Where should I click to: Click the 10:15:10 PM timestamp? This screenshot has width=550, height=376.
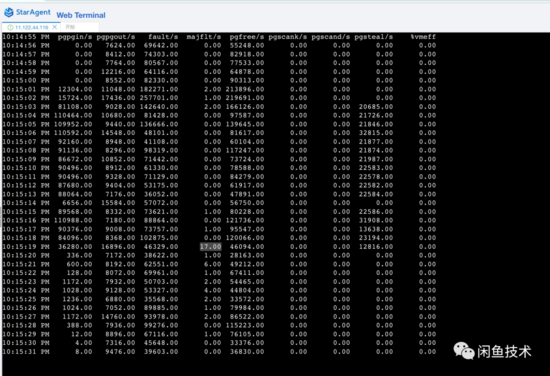[26, 168]
